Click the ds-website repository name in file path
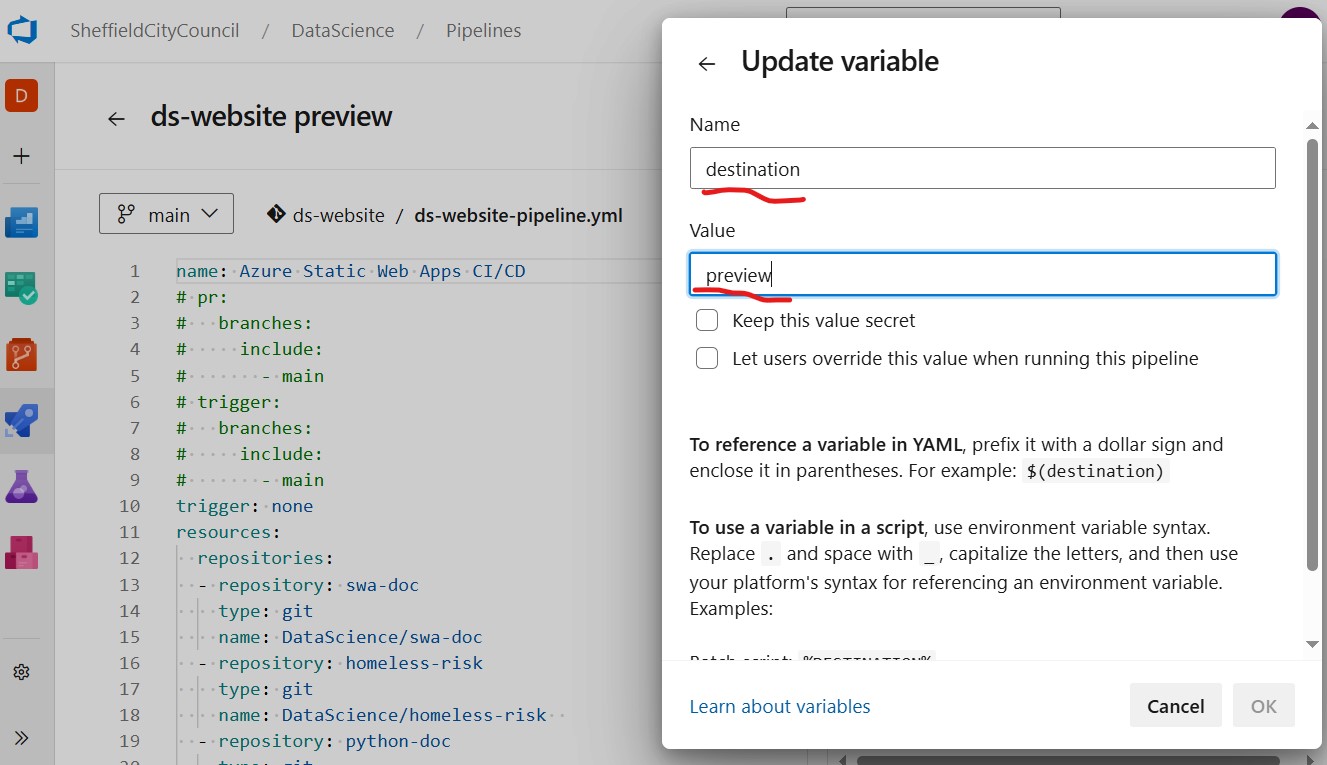The image size is (1327, 765). (x=339, y=215)
